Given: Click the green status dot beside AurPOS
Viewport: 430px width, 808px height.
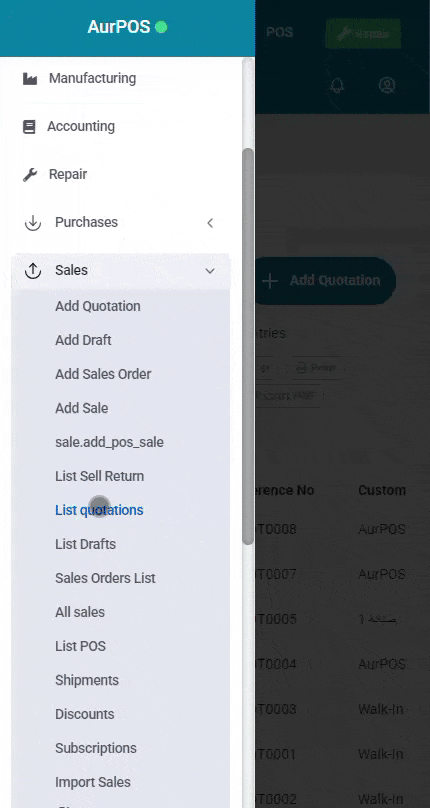Looking at the screenshot, I should pyautogui.click(x=161, y=27).
